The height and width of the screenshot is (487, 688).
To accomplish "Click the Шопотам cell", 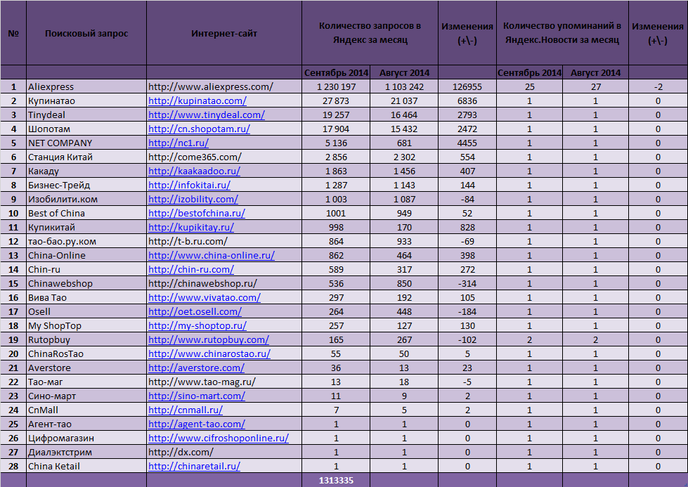I will [86, 129].
